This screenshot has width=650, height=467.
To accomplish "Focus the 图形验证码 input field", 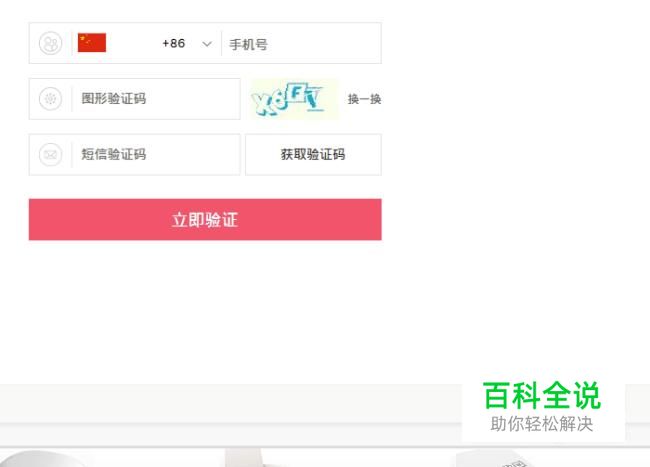I will 156,99.
